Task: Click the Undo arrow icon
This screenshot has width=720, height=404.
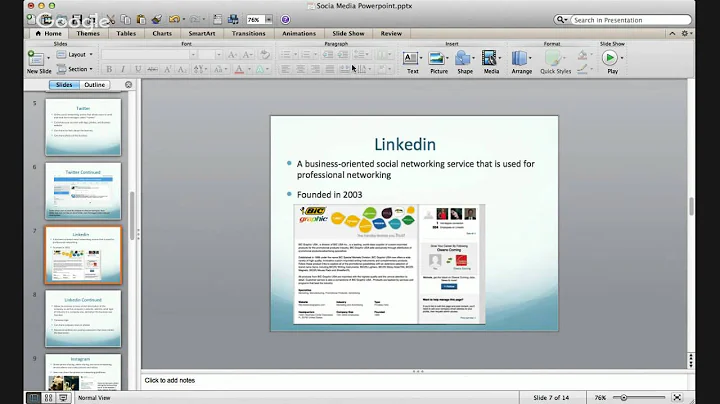Action: 174,19
